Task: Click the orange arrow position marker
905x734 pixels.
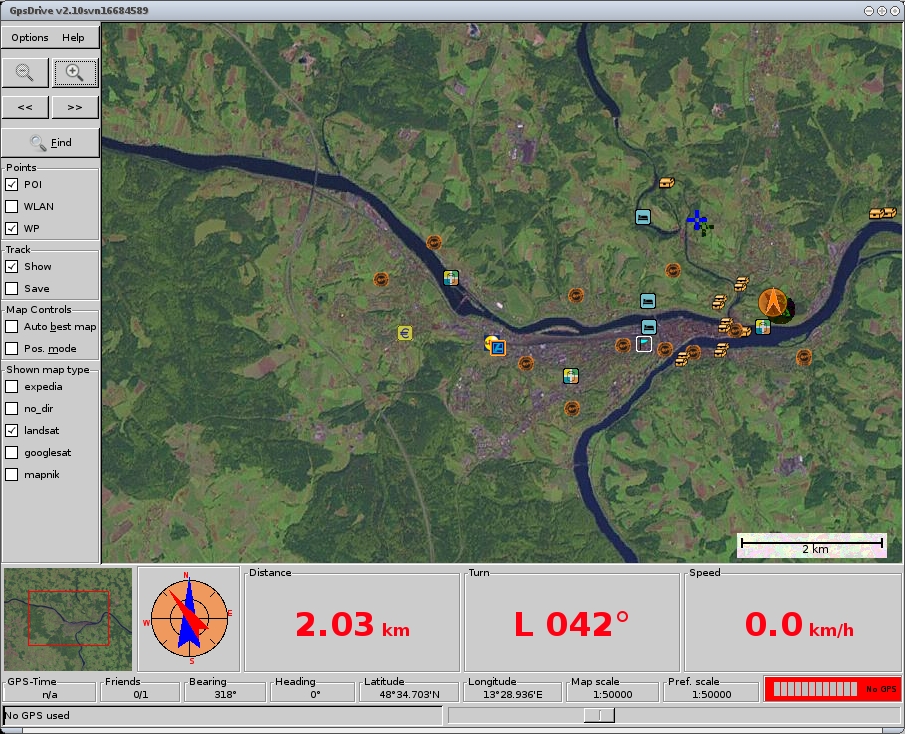Action: click(x=771, y=303)
